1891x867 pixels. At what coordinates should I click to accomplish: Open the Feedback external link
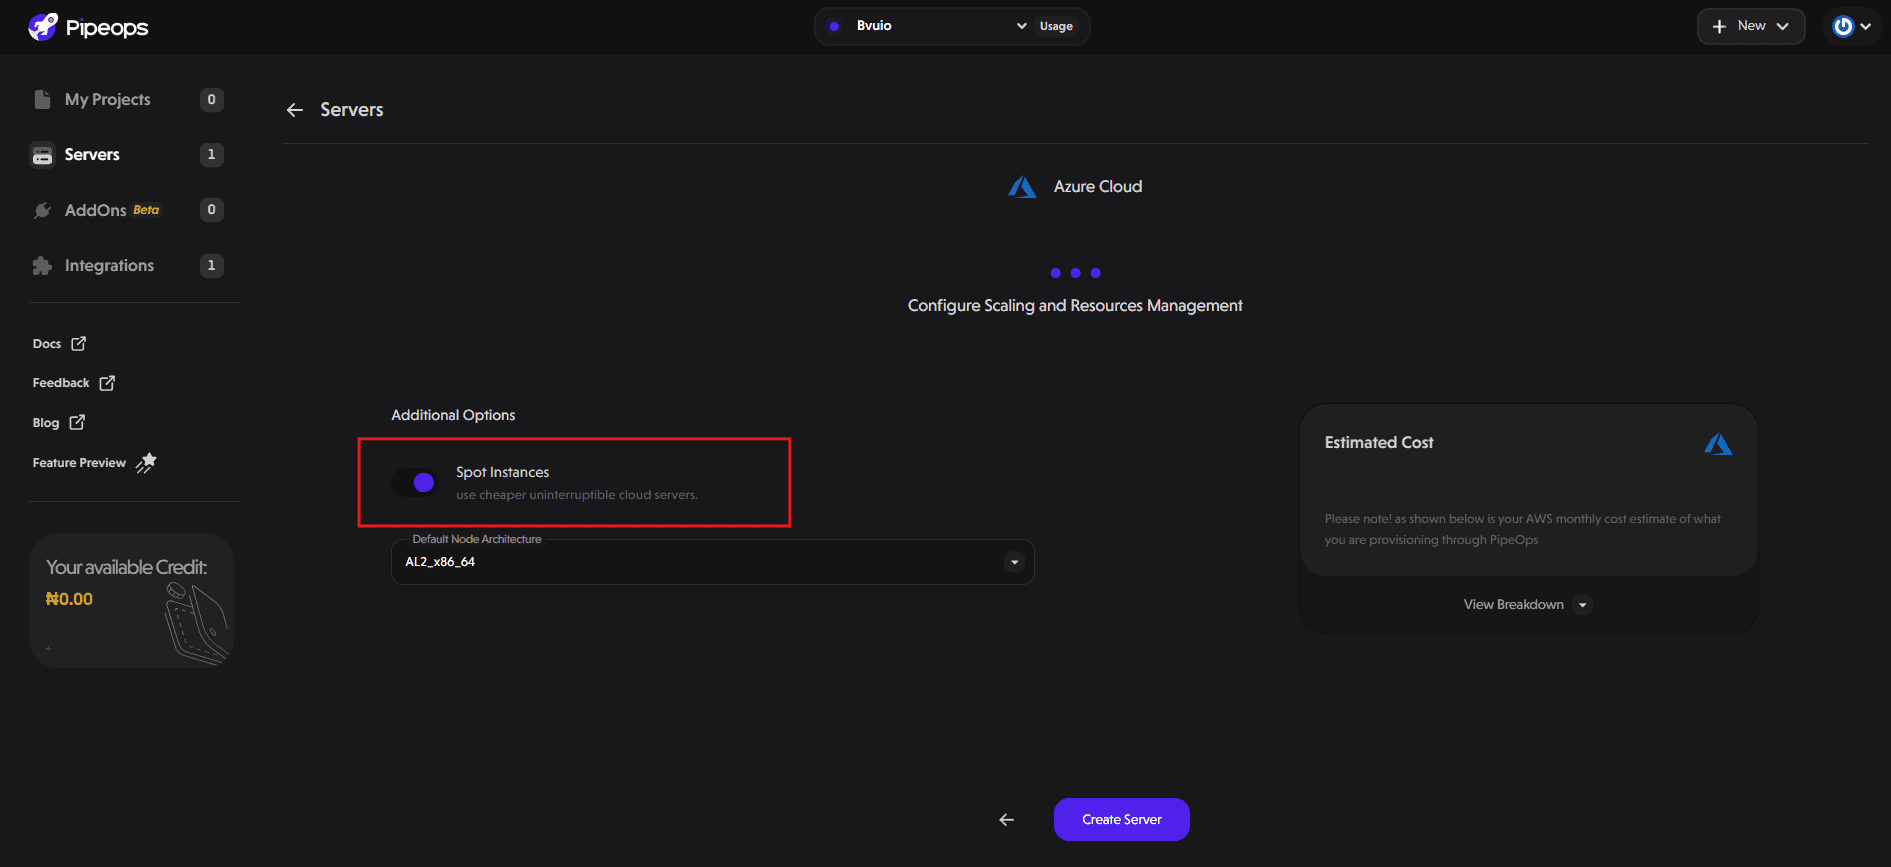[x=74, y=383]
